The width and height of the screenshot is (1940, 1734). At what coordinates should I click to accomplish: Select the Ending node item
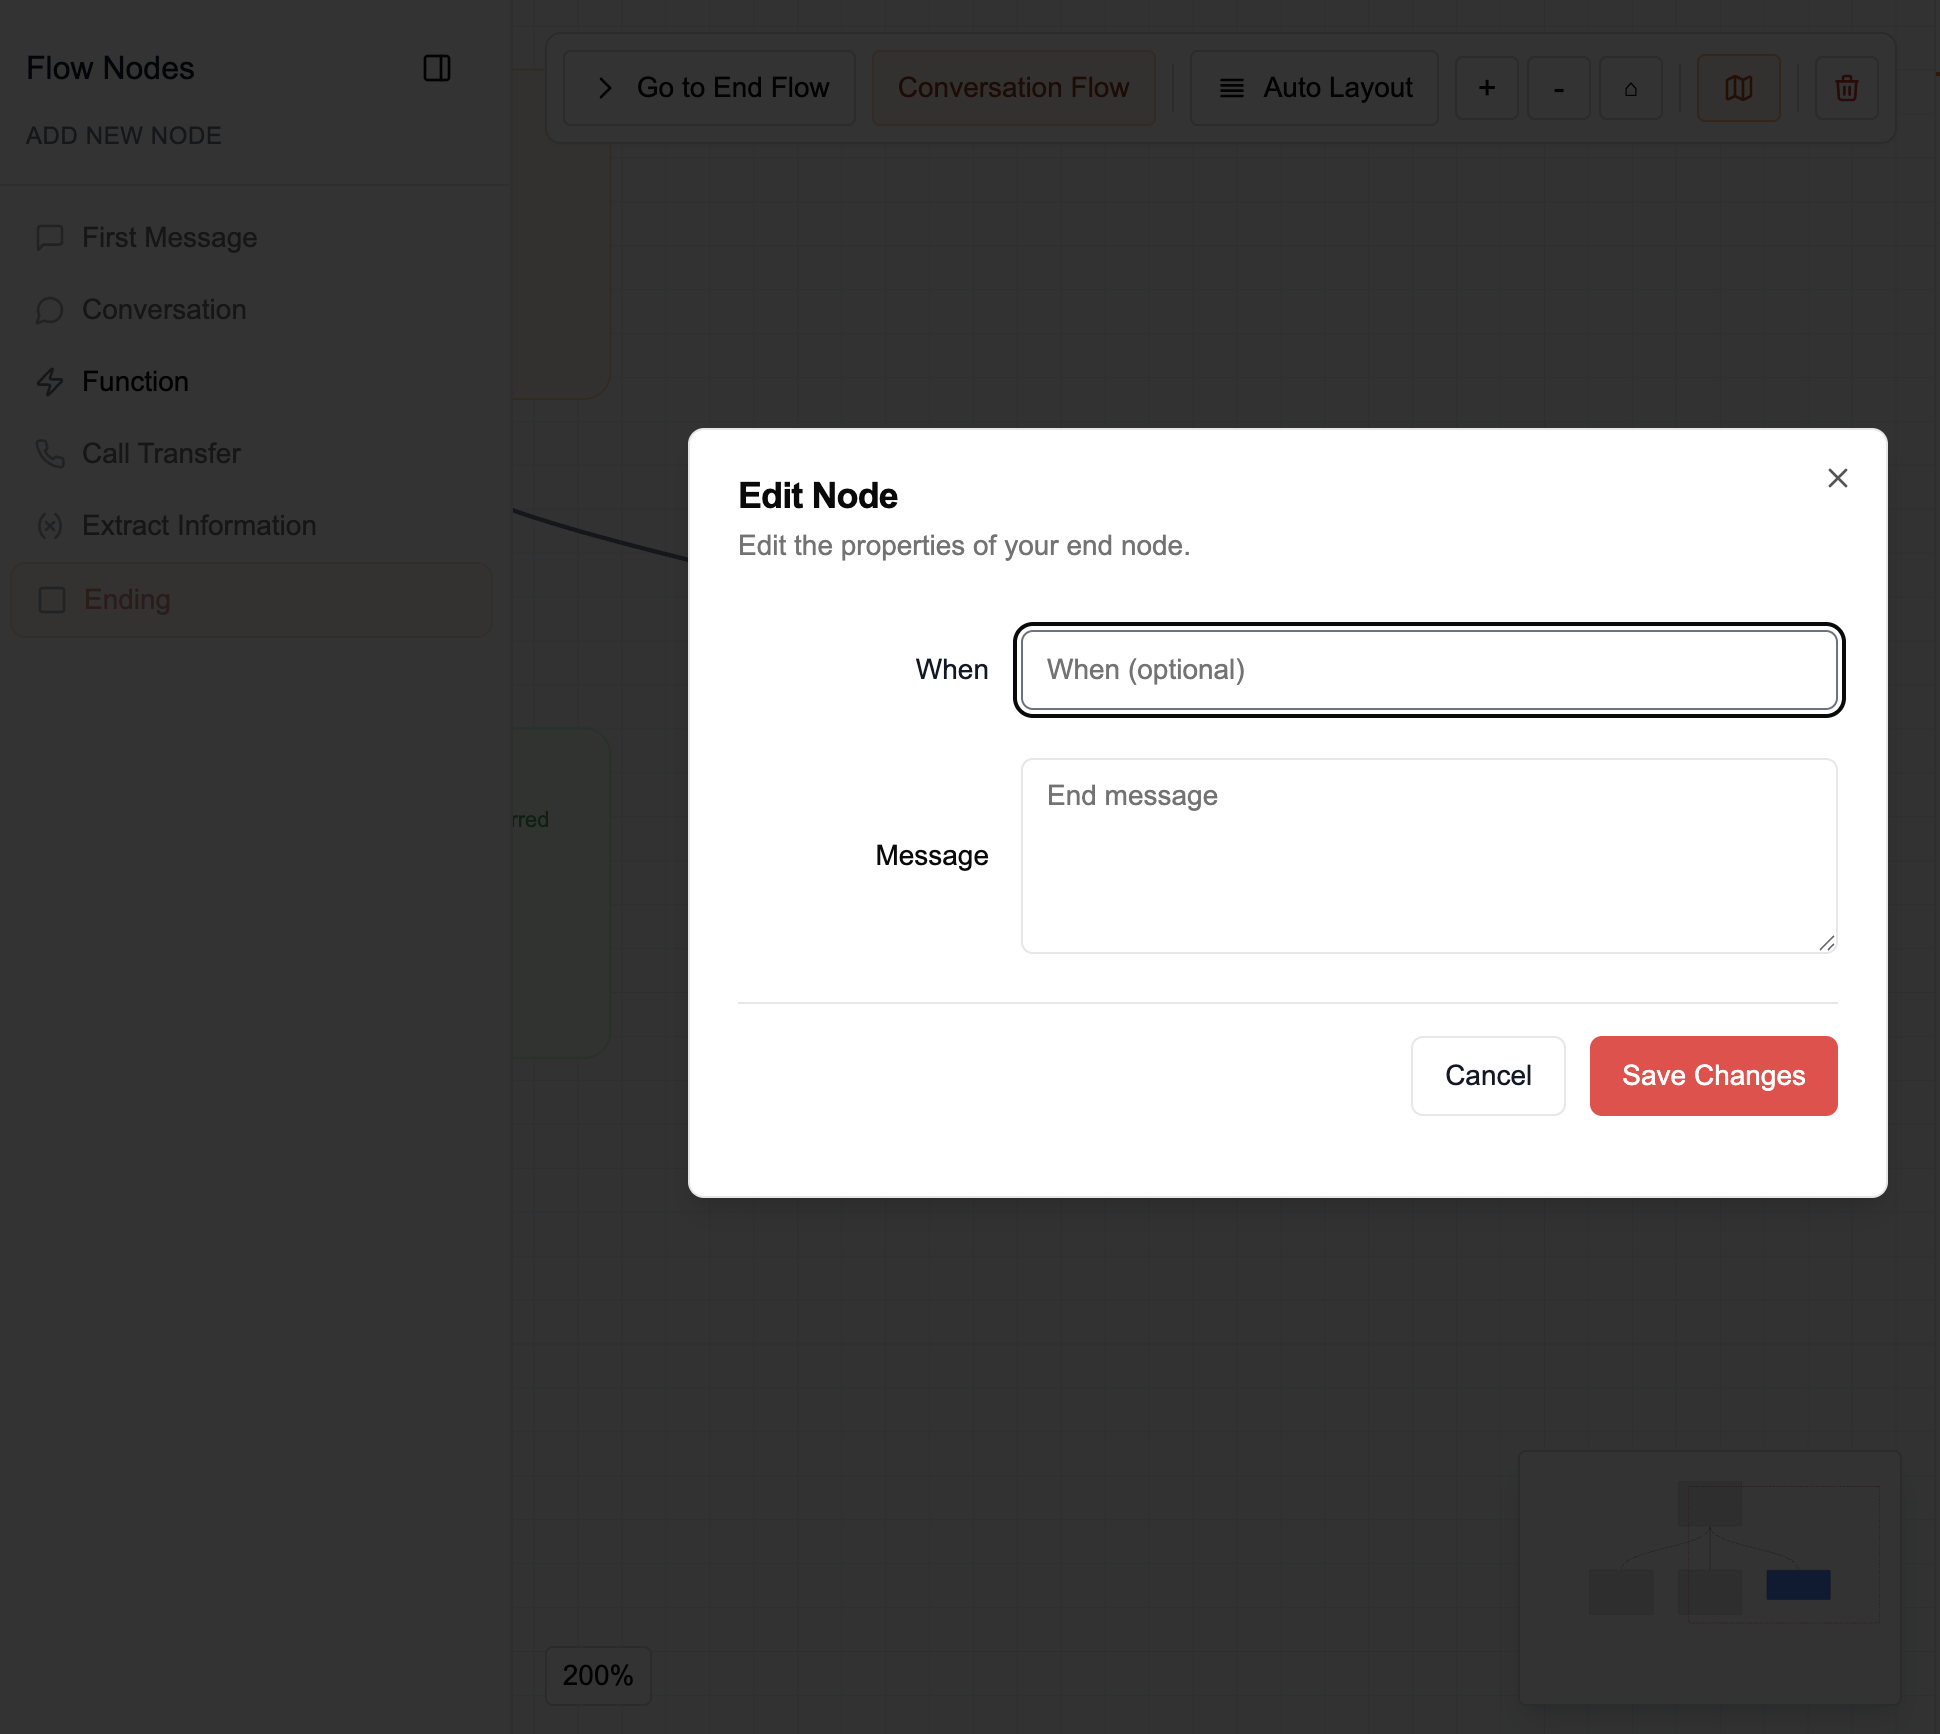pyautogui.click(x=127, y=599)
